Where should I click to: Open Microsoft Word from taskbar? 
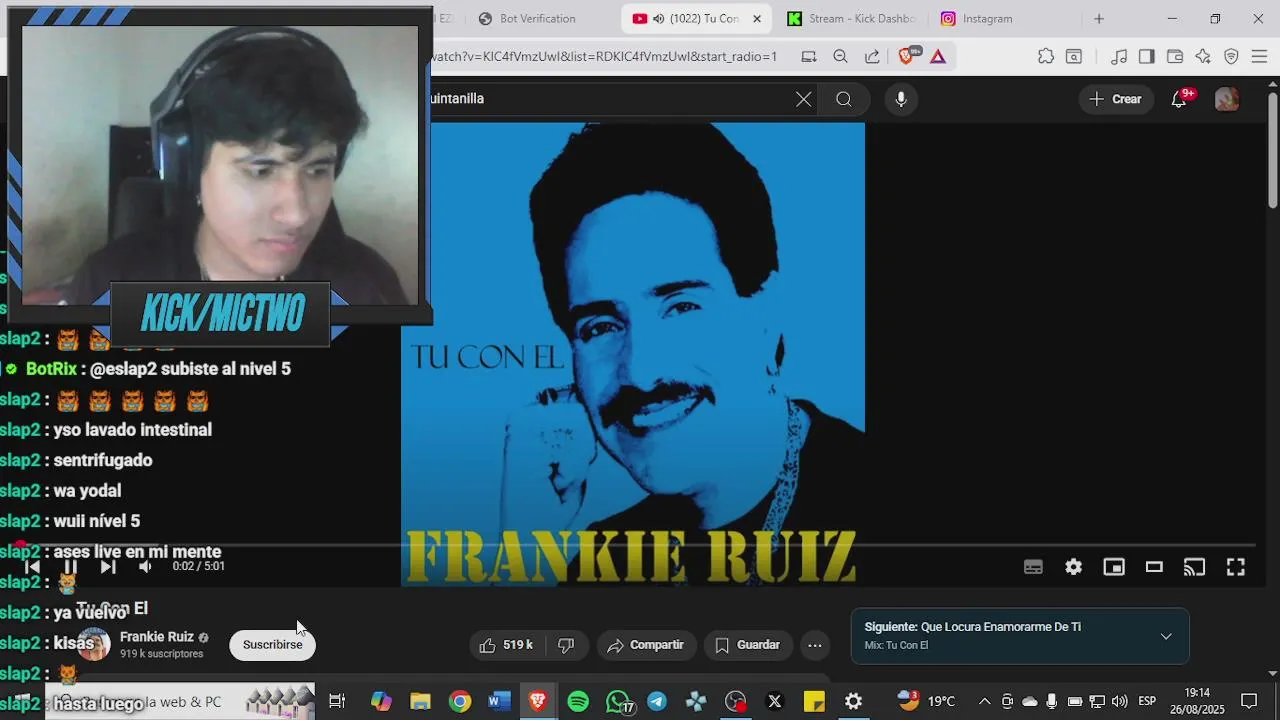click(499, 702)
